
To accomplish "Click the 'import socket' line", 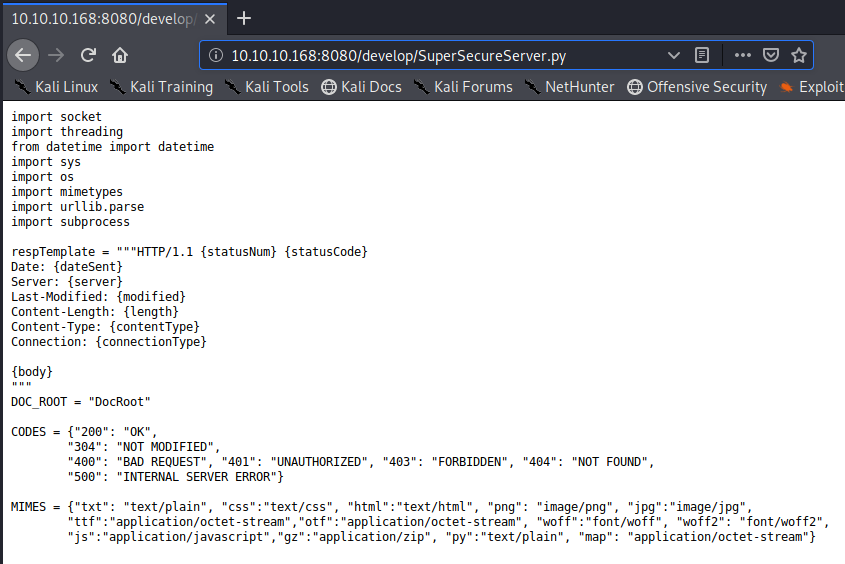I will click(x=57, y=117).
